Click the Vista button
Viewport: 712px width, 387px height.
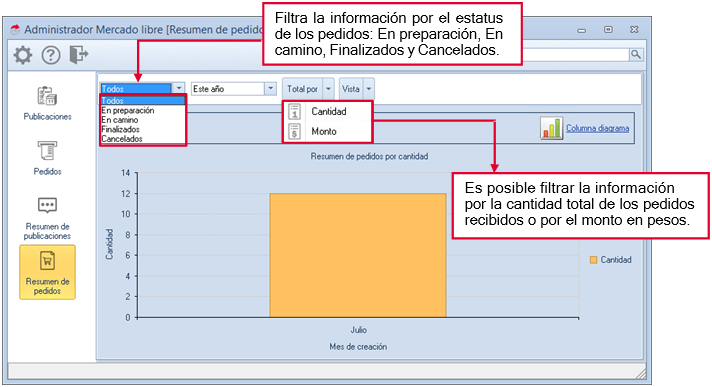coord(351,89)
